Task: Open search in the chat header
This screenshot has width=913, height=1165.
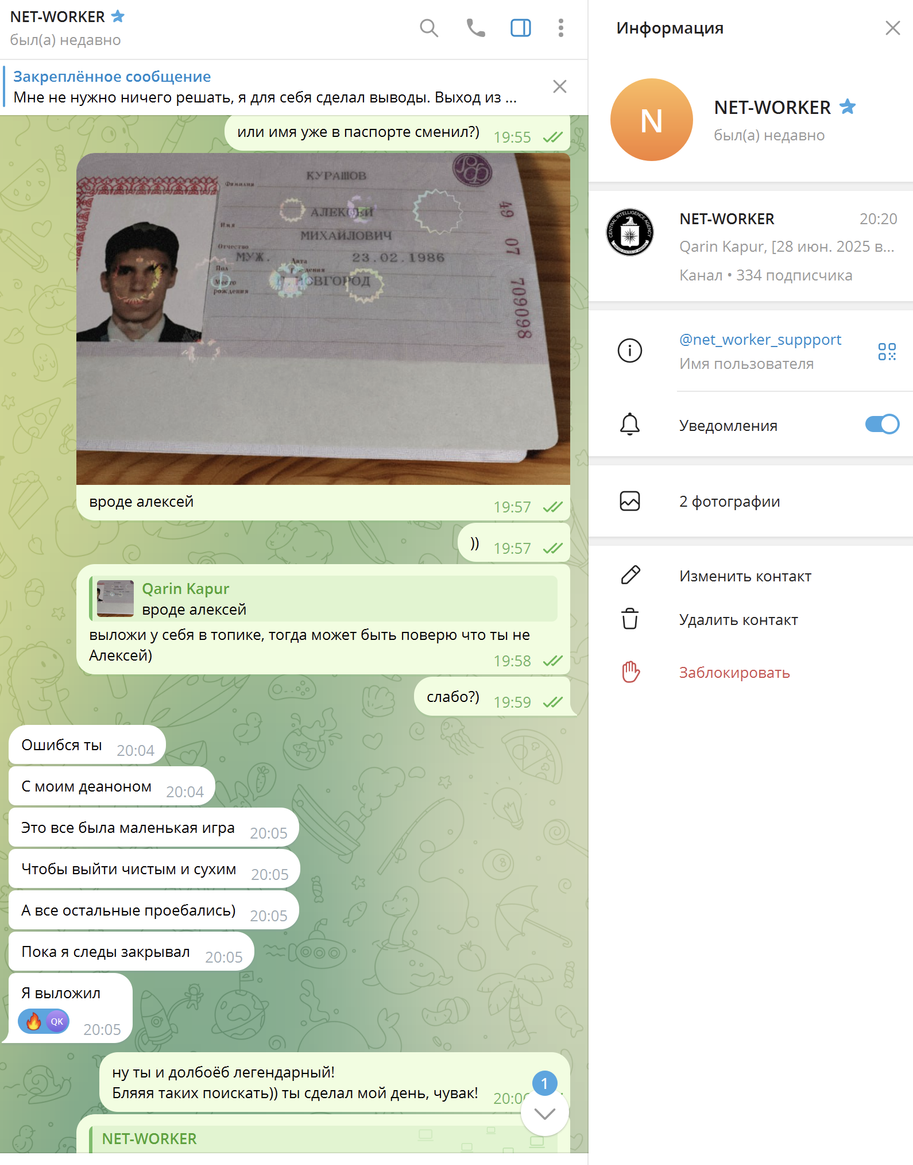Action: click(x=429, y=28)
